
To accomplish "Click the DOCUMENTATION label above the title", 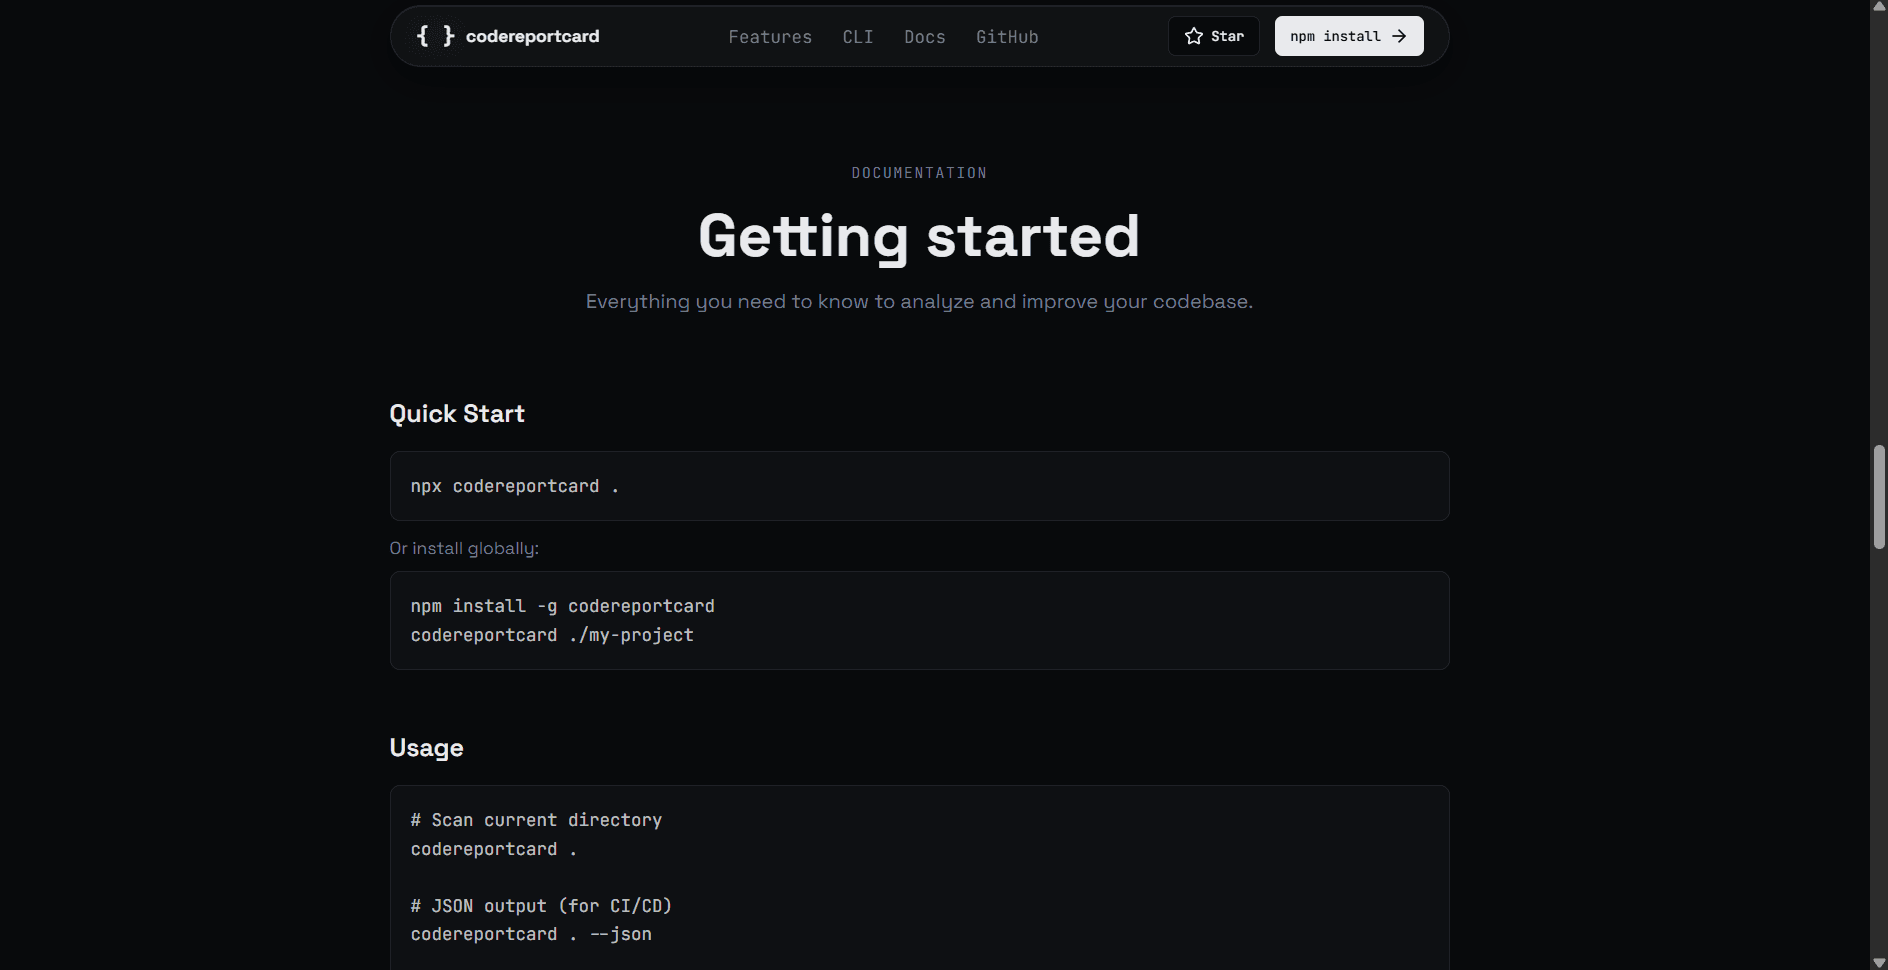I will point(918,172).
